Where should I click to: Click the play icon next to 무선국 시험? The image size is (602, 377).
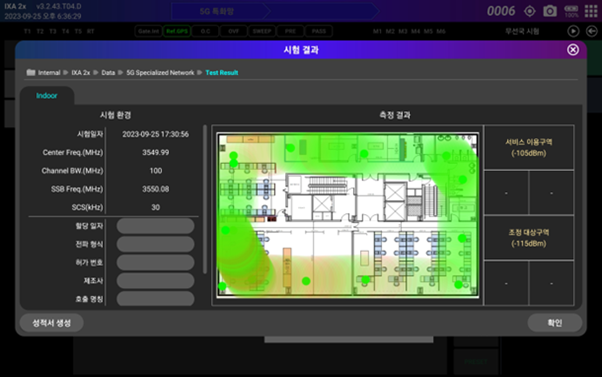point(573,31)
